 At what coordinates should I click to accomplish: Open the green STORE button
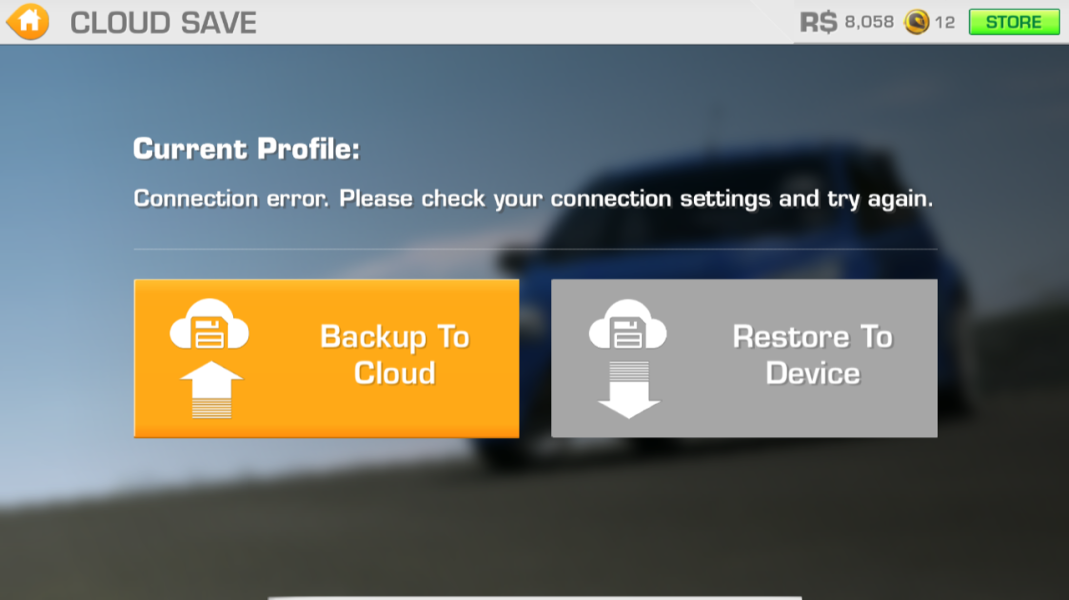coord(1013,22)
